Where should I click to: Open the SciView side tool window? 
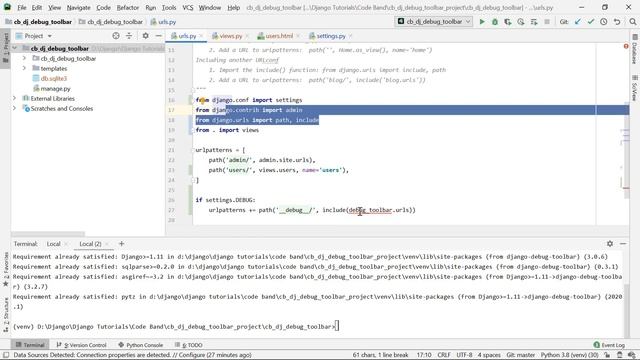(635, 88)
